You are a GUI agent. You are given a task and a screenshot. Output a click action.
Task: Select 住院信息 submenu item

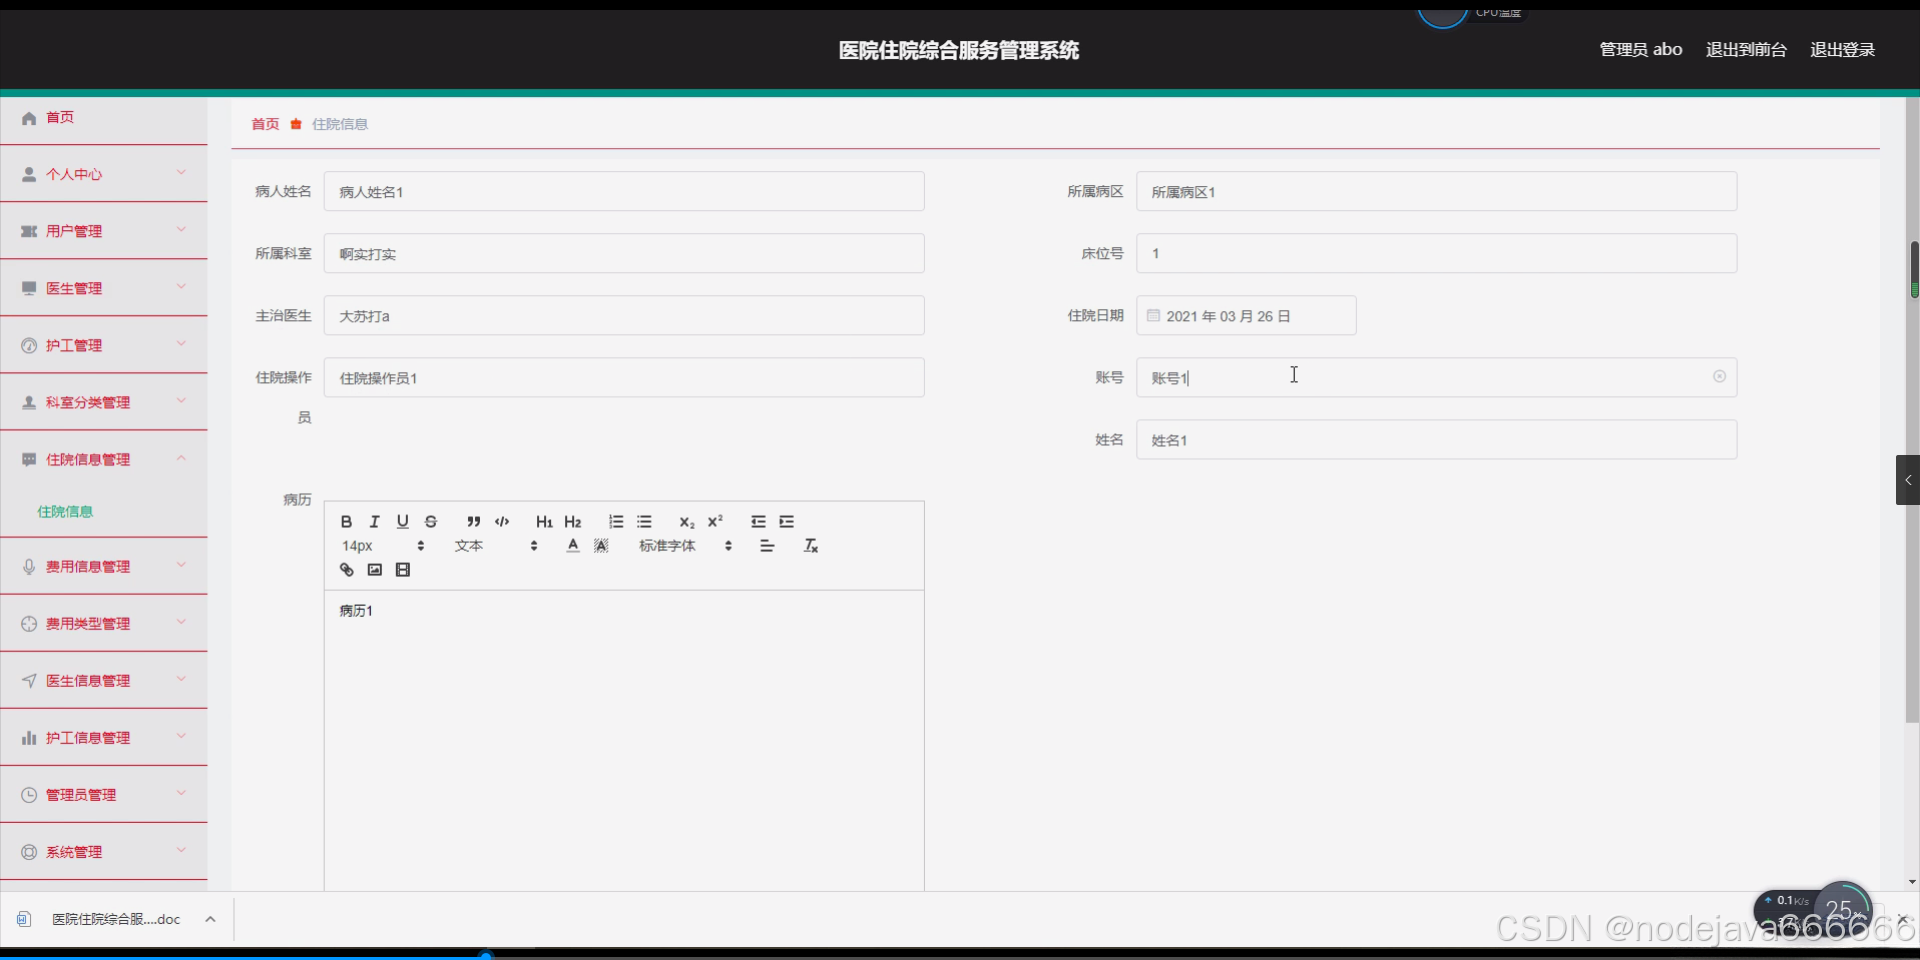[x=65, y=511]
